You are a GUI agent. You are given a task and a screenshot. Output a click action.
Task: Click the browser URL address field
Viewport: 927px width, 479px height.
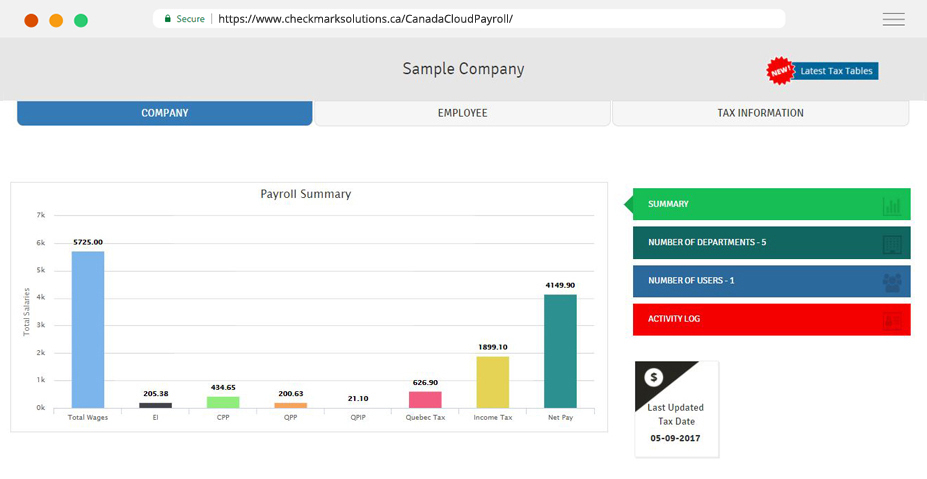(x=480, y=19)
